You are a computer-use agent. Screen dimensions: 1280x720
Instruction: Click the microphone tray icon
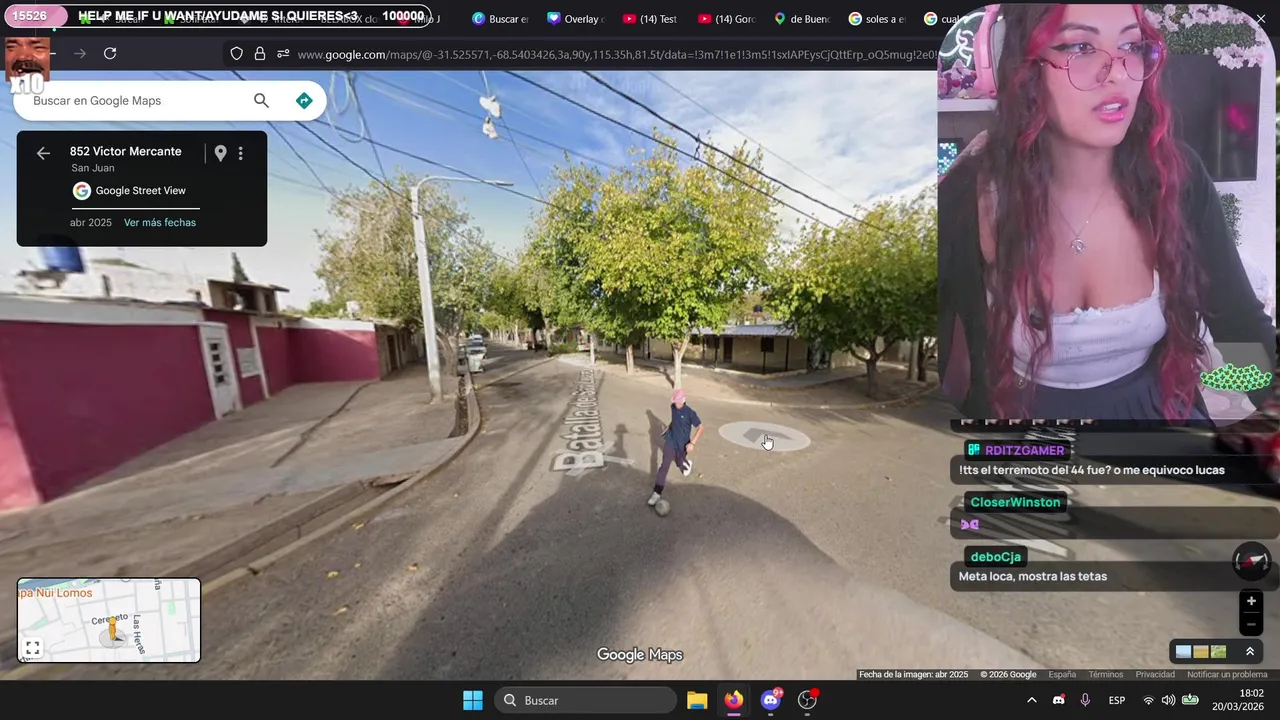1085,700
